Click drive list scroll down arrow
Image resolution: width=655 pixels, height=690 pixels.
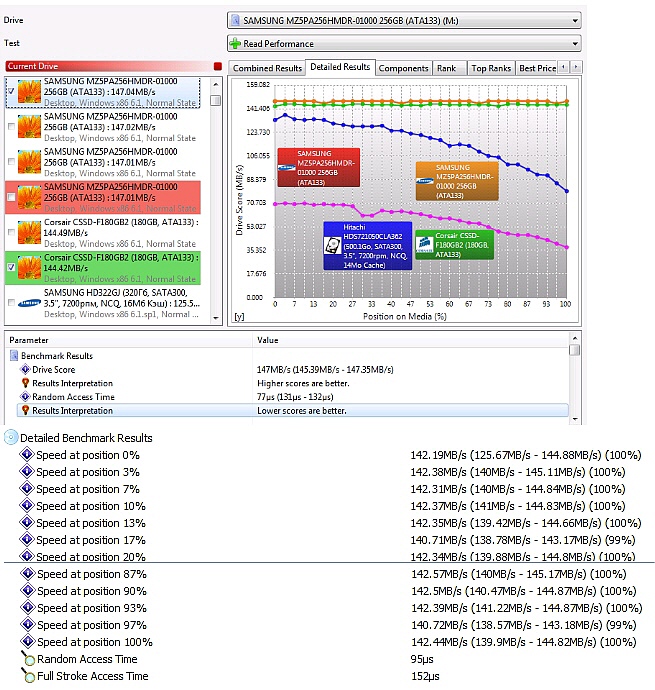[x=216, y=318]
